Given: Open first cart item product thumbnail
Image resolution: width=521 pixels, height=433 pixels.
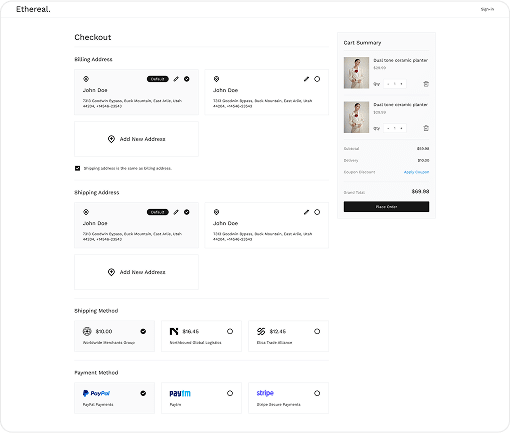Looking at the screenshot, I should coord(356,73).
